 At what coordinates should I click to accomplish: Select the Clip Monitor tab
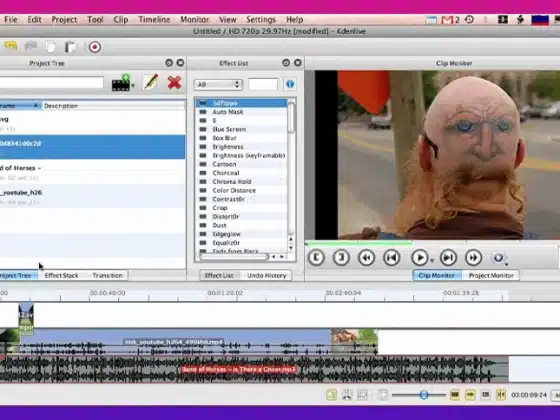tap(436, 275)
